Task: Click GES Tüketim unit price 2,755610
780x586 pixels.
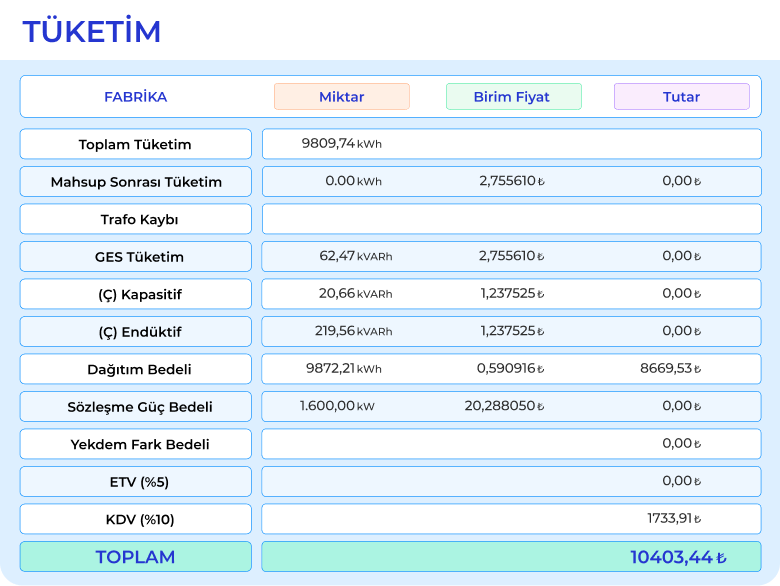Action: click(x=512, y=256)
